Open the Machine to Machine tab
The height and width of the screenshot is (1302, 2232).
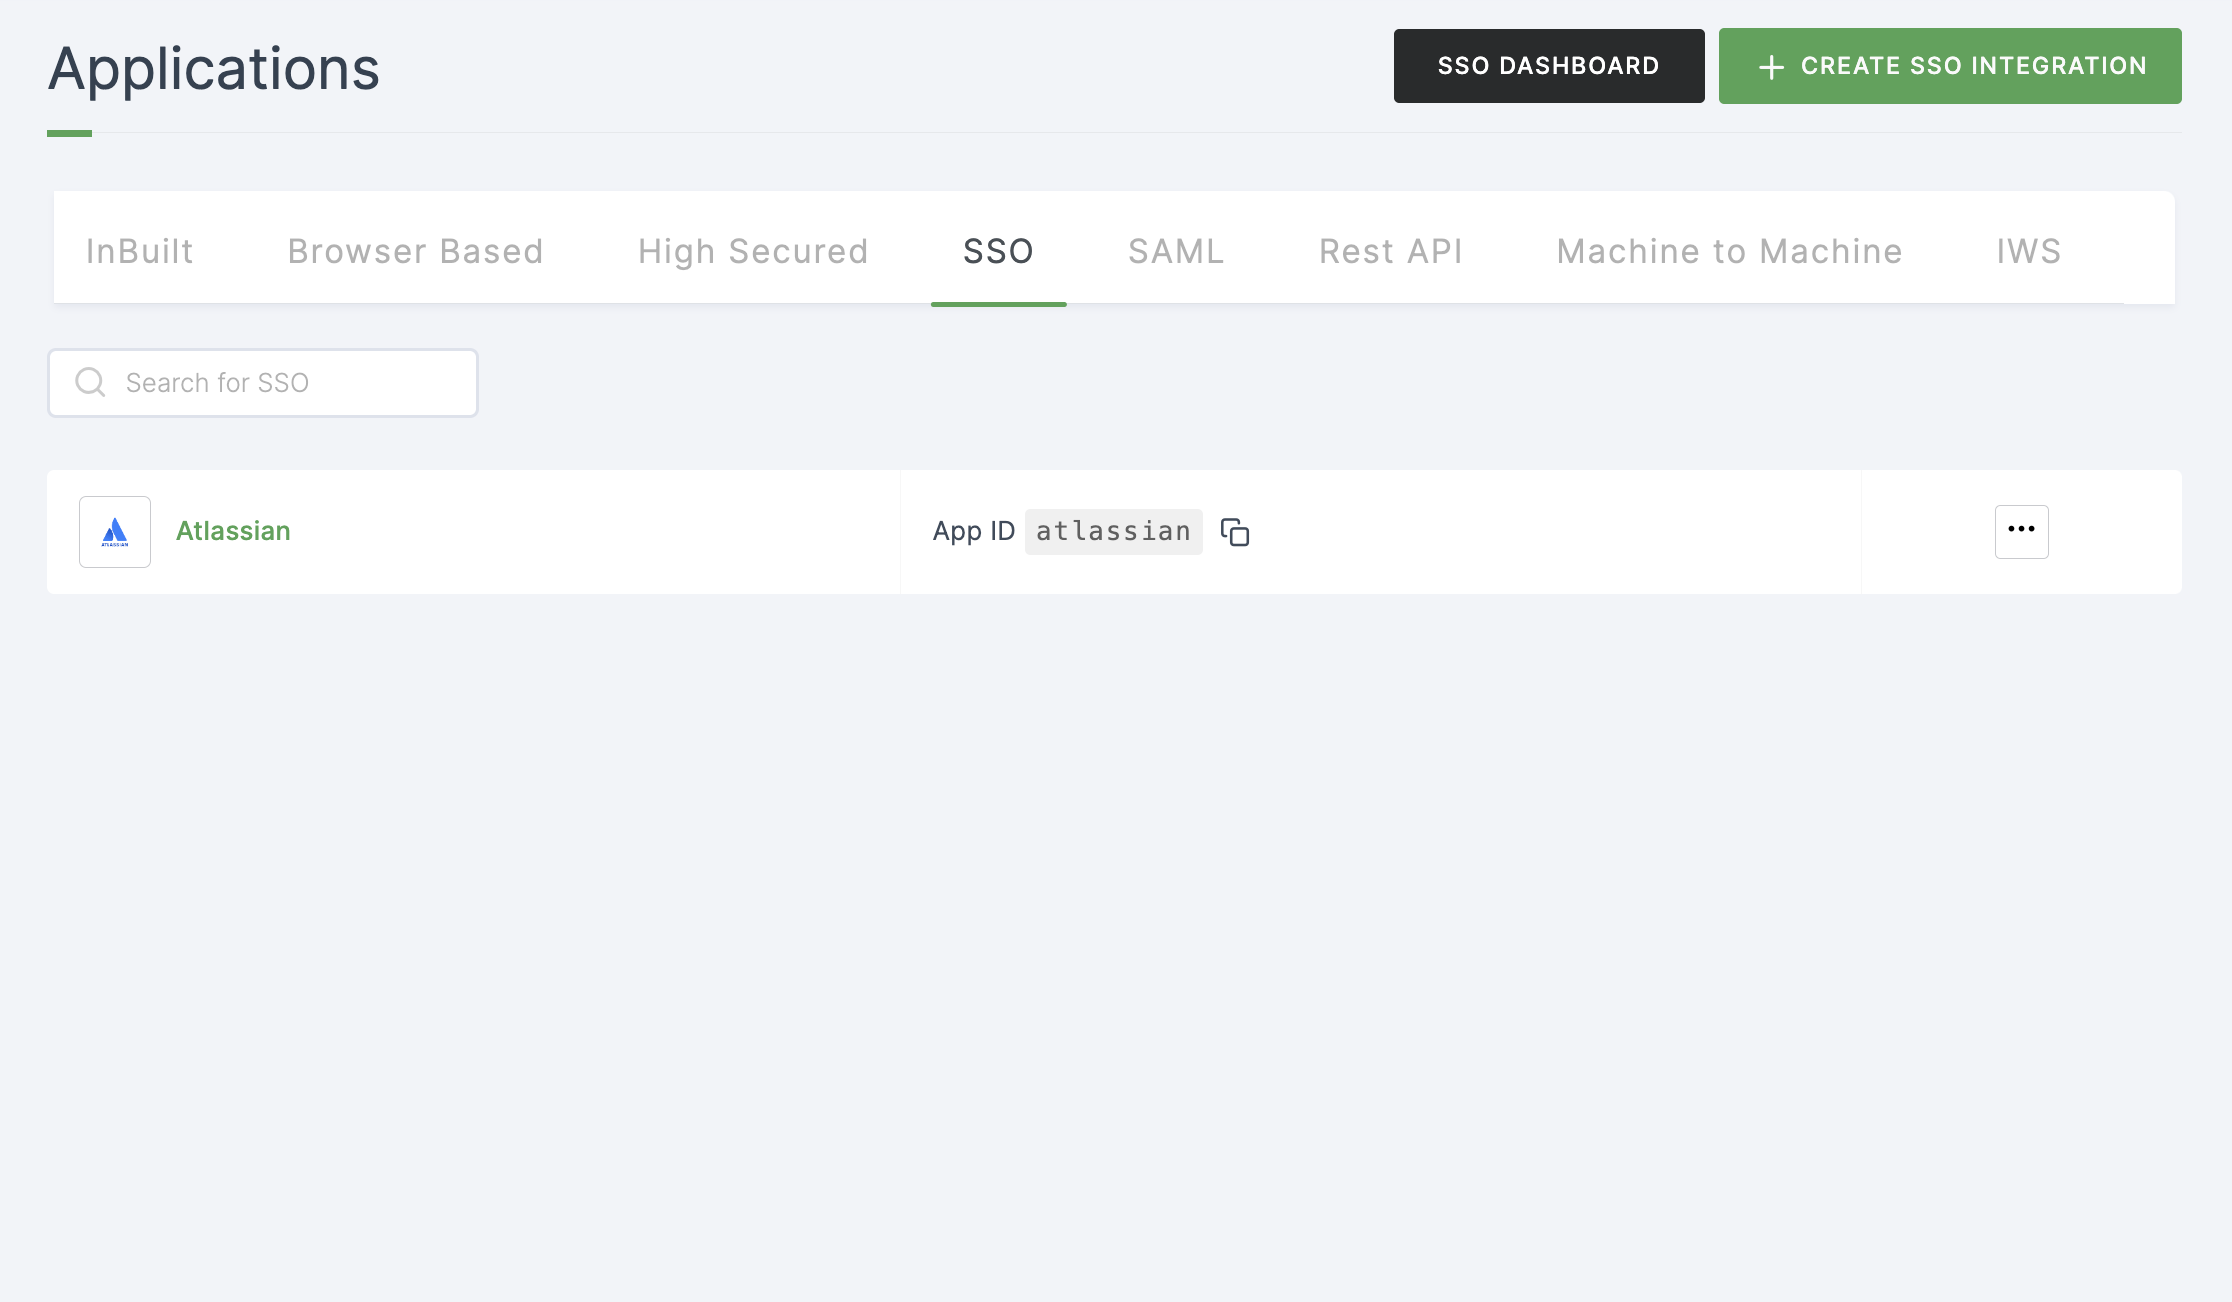pos(1728,250)
